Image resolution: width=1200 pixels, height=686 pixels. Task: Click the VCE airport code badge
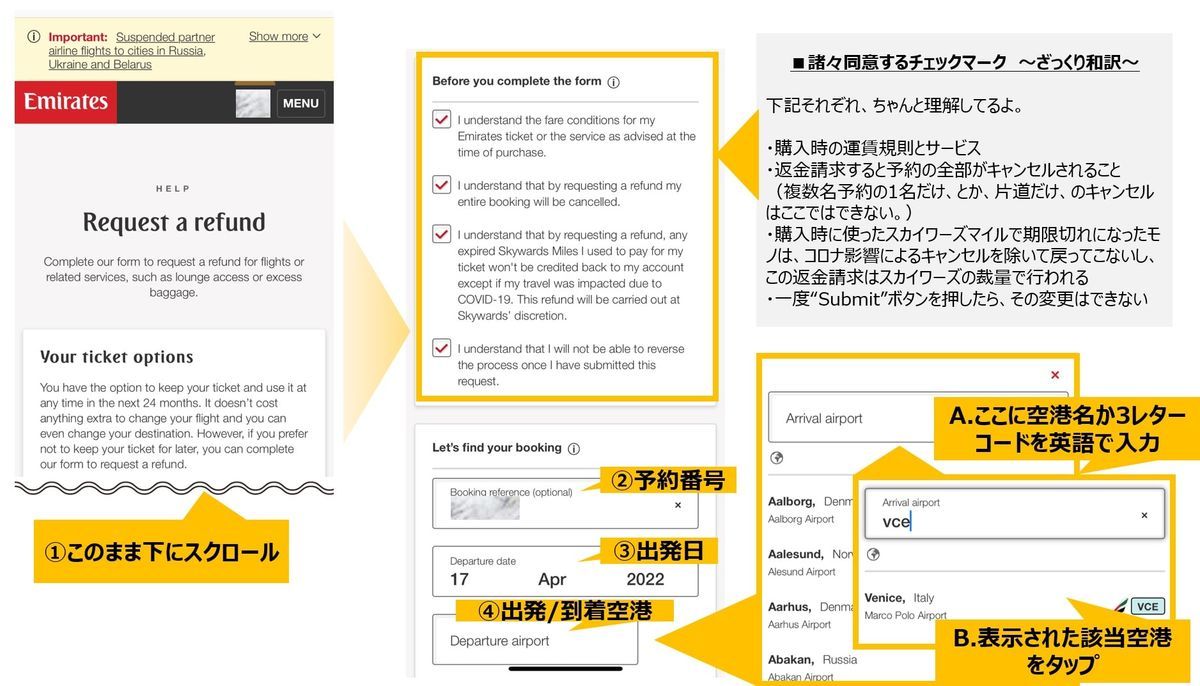click(x=1148, y=606)
